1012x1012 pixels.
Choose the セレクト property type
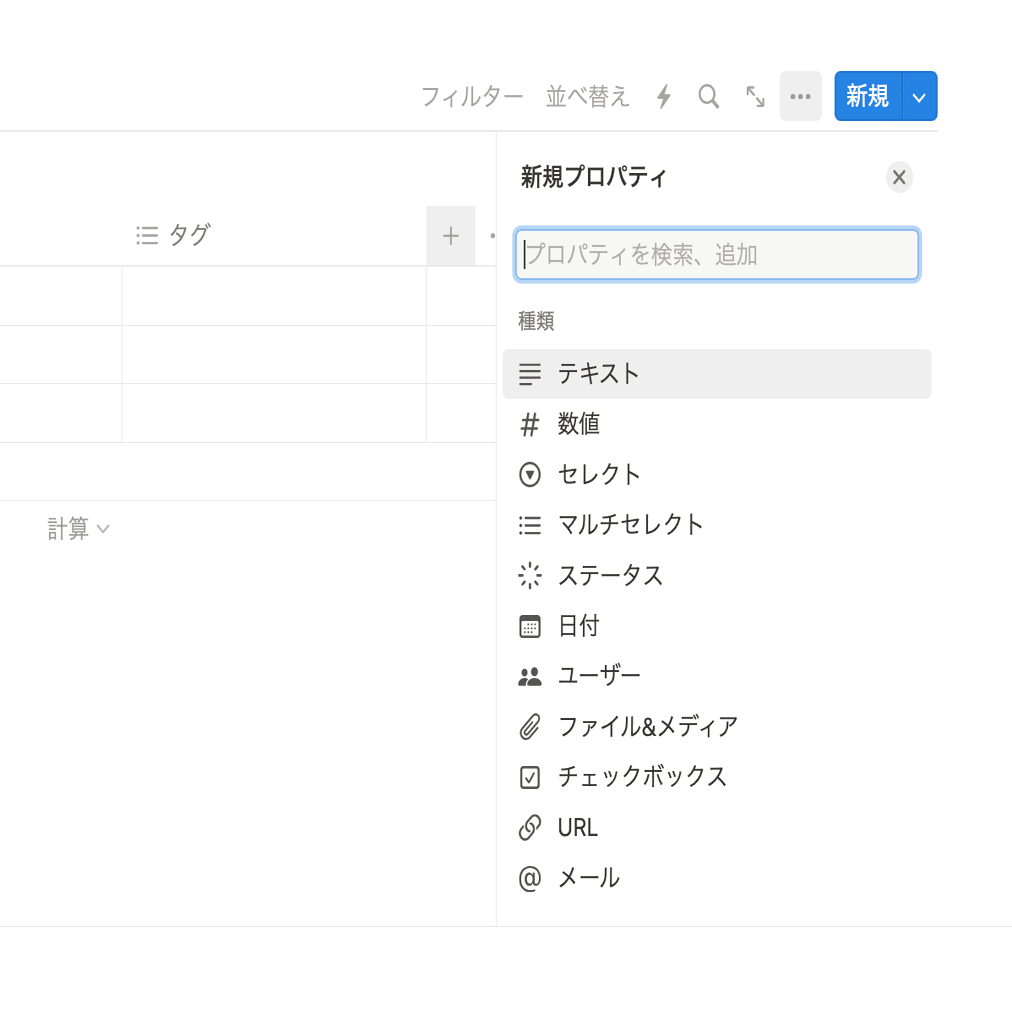click(x=717, y=474)
